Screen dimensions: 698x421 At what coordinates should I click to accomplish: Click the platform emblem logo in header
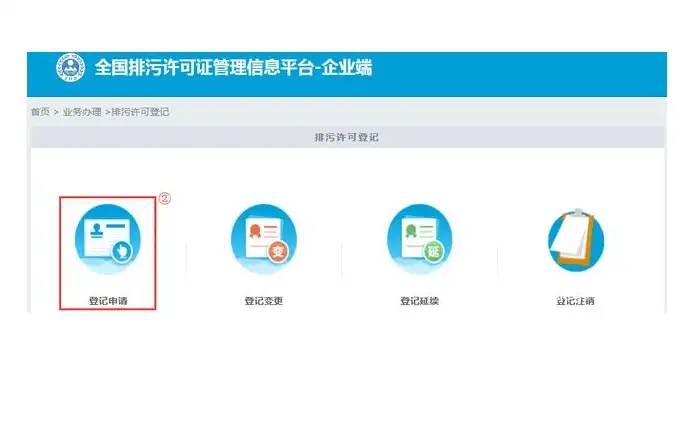70,68
